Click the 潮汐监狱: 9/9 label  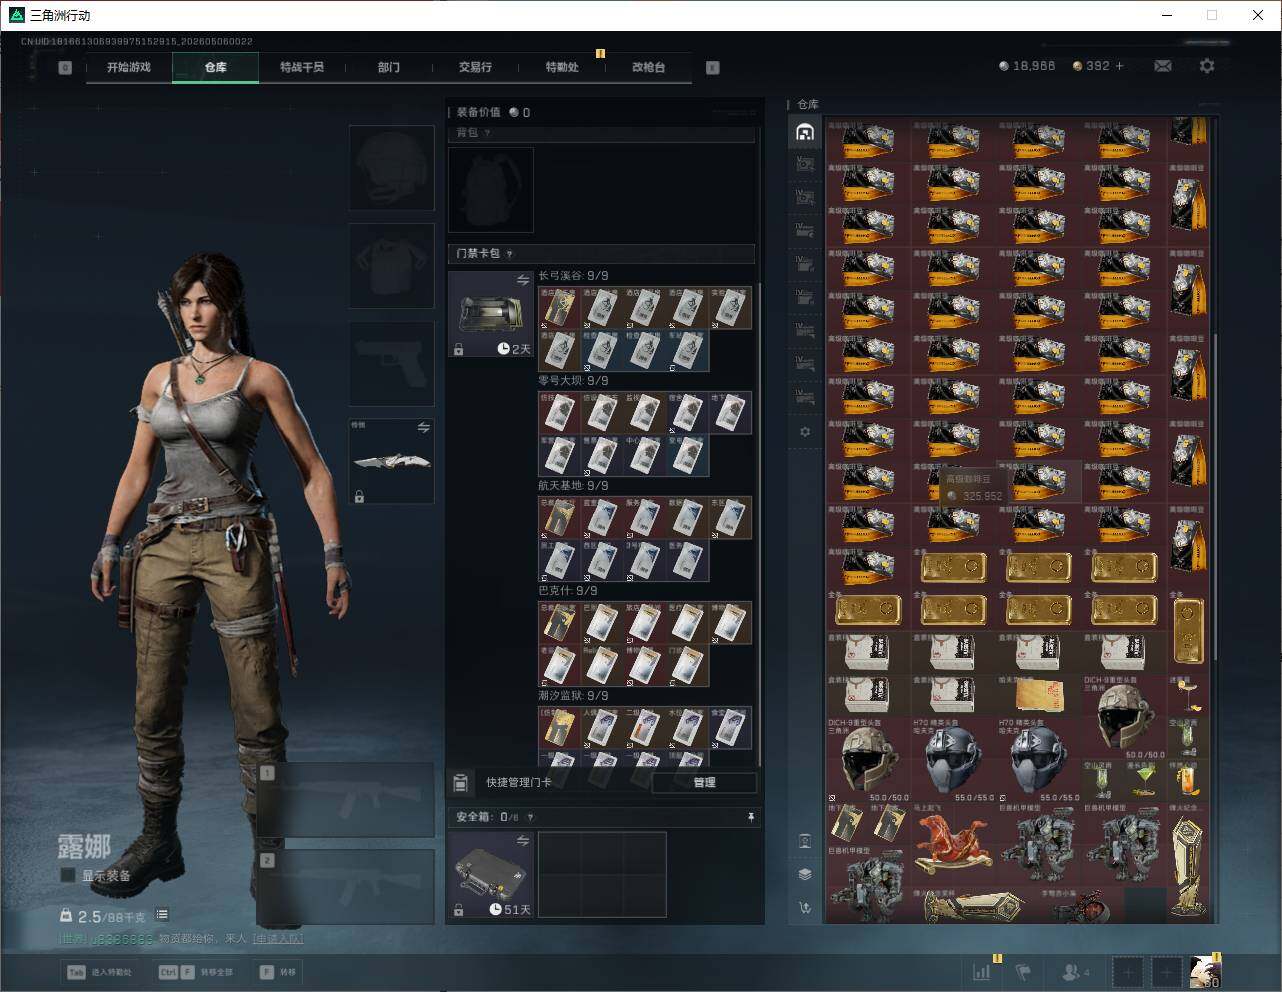click(x=573, y=696)
